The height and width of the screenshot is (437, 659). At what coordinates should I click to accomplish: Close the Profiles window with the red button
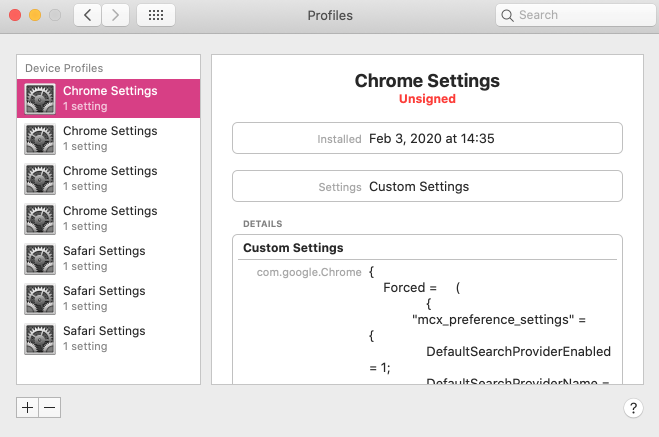coord(15,16)
